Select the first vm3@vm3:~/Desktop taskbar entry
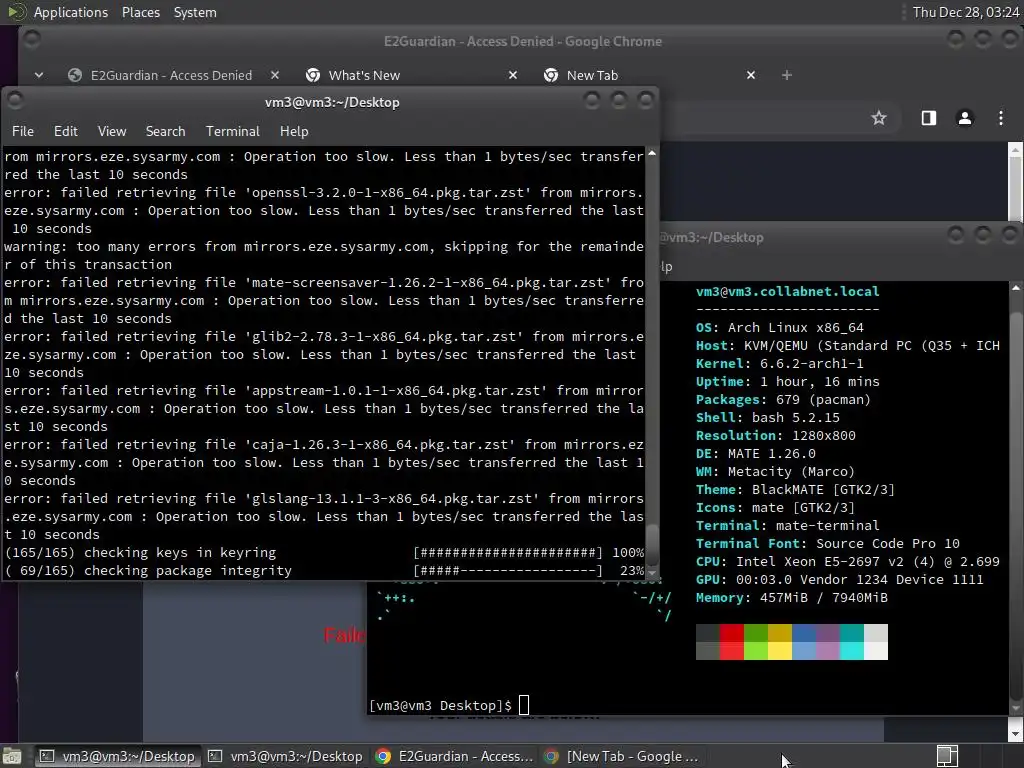 [118, 756]
